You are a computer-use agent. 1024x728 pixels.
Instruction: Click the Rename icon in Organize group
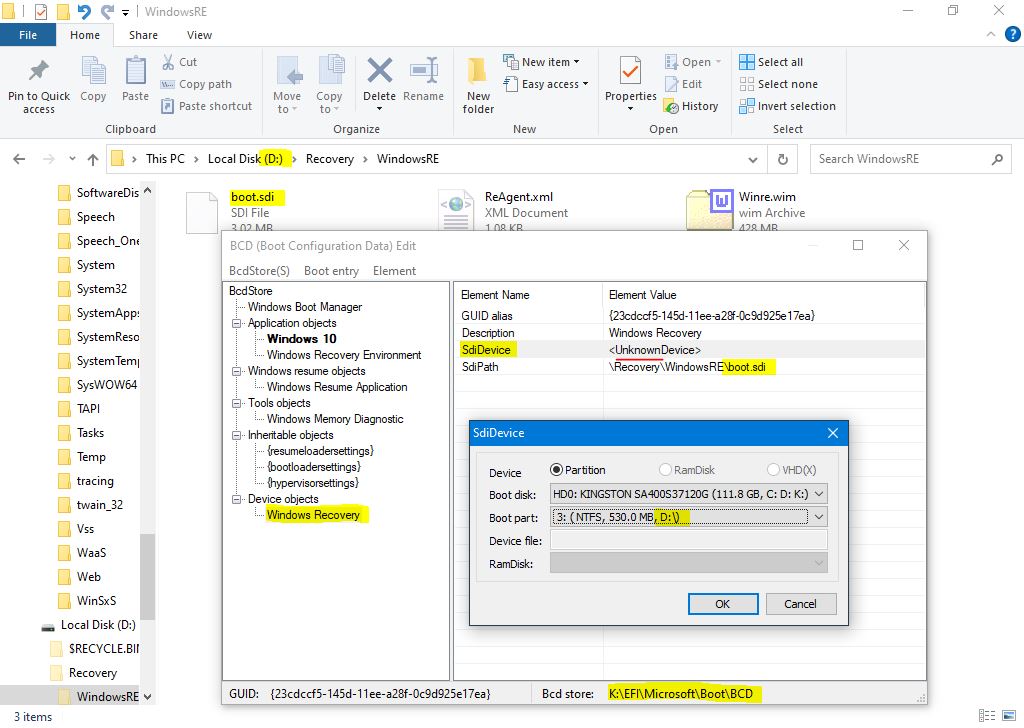[x=423, y=72]
